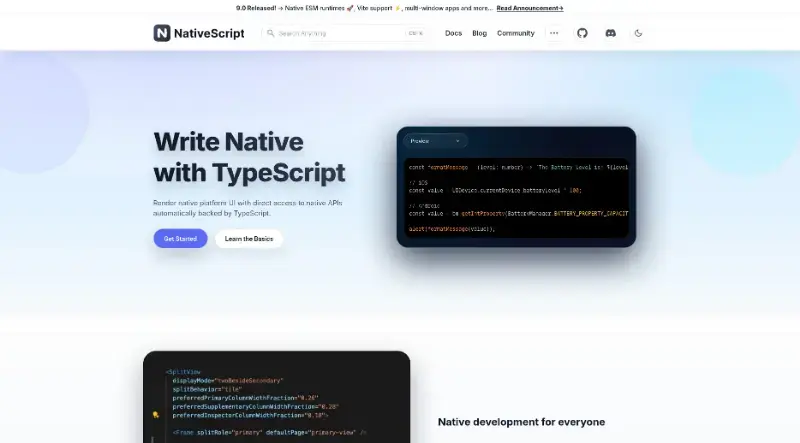
Task: Click the lightbulb icon in code editor
Action: click(x=156, y=415)
